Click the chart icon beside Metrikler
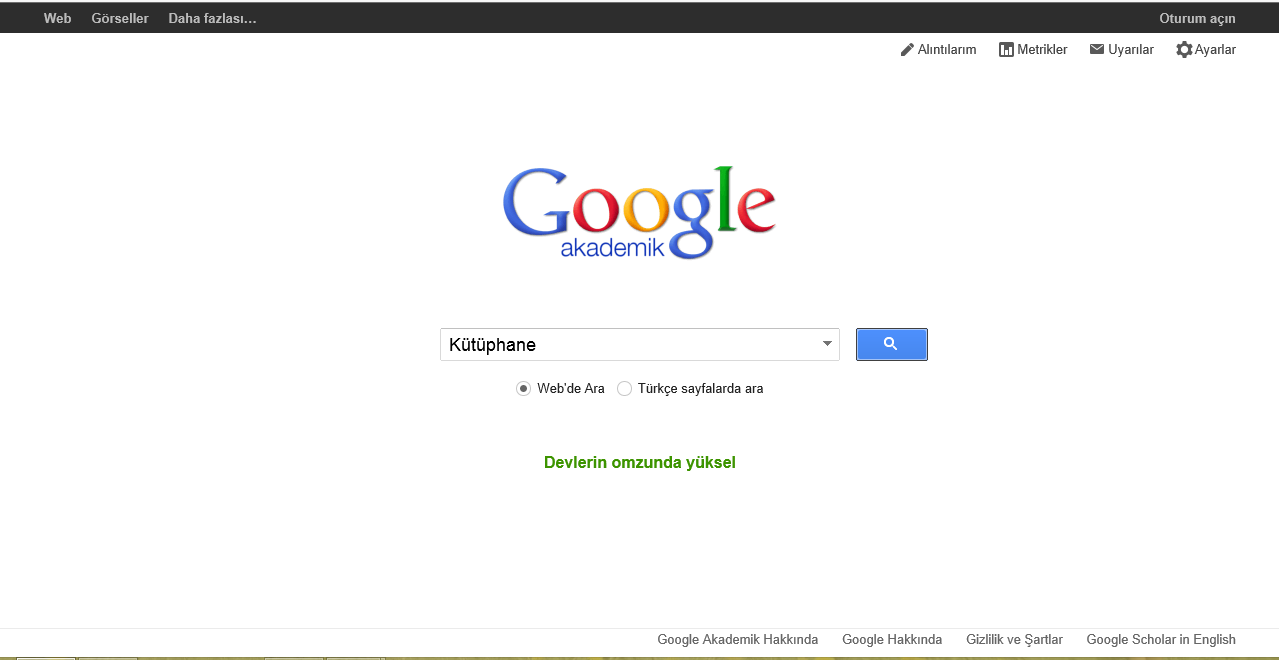Image resolution: width=1279 pixels, height=660 pixels. pos(1006,49)
